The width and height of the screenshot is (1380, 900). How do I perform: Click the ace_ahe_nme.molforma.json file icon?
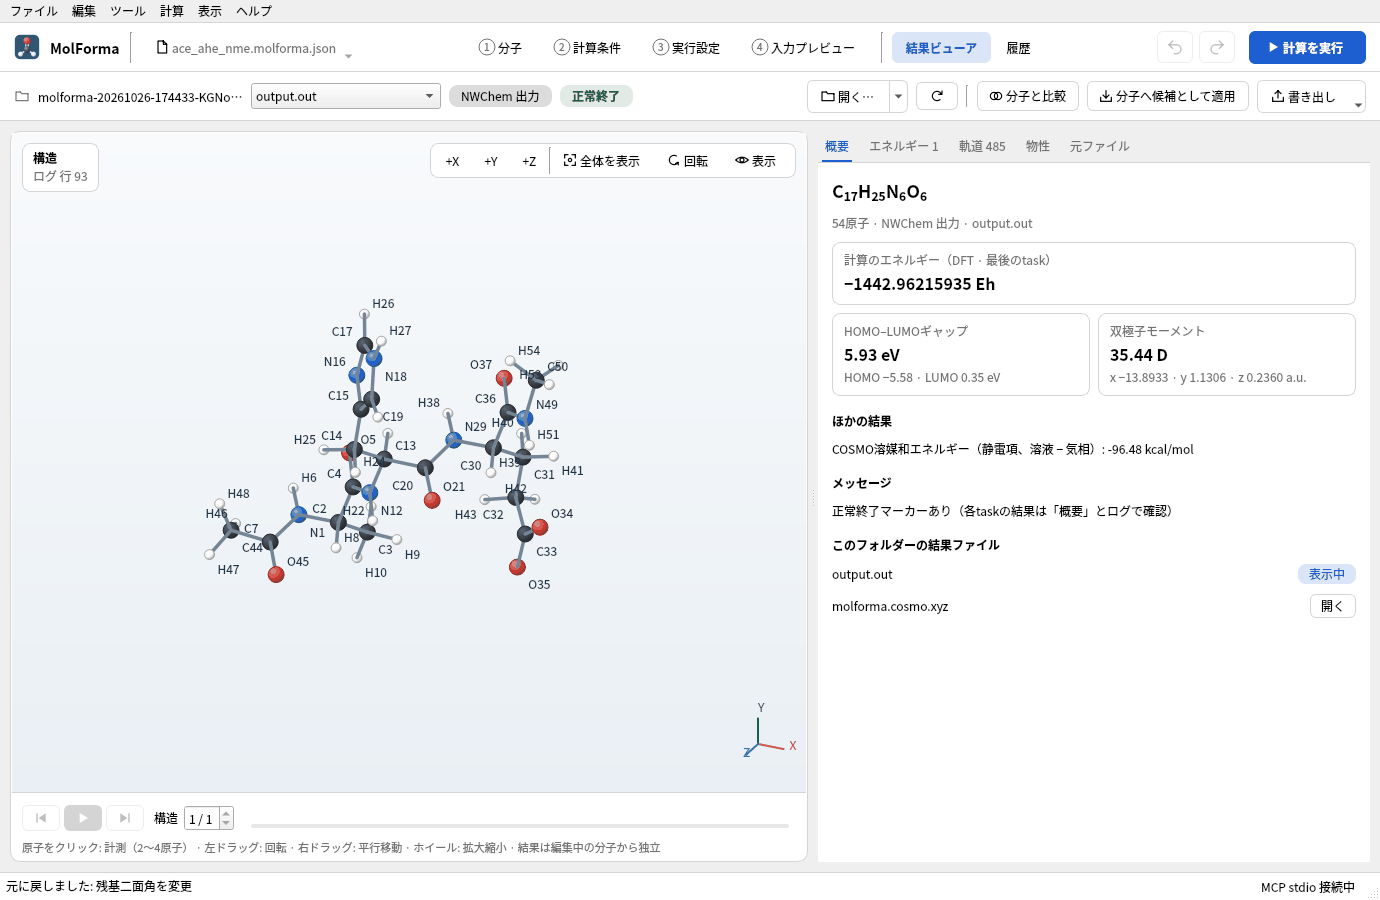pyautogui.click(x=162, y=47)
